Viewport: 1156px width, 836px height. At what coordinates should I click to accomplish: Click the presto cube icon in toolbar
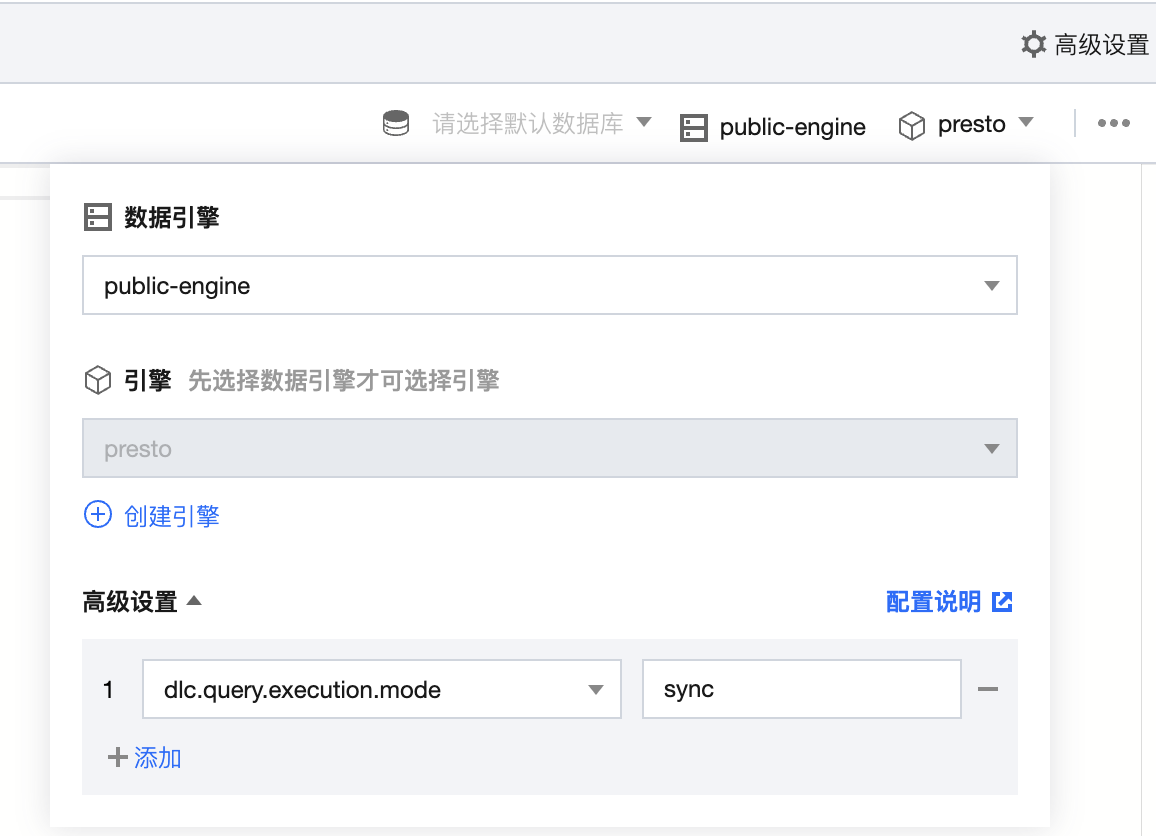tap(911, 126)
